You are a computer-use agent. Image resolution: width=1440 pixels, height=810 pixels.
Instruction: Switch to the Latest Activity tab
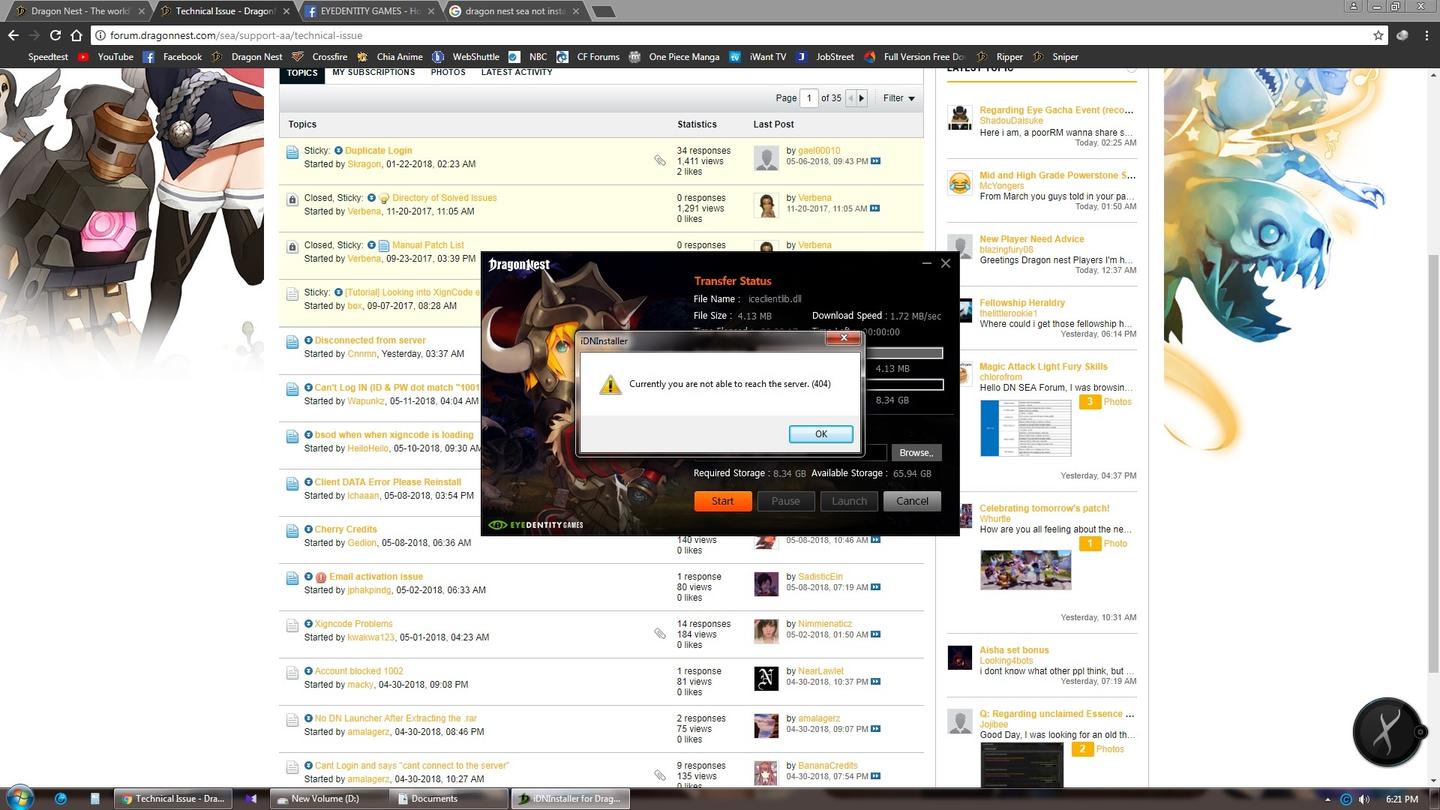pos(517,73)
